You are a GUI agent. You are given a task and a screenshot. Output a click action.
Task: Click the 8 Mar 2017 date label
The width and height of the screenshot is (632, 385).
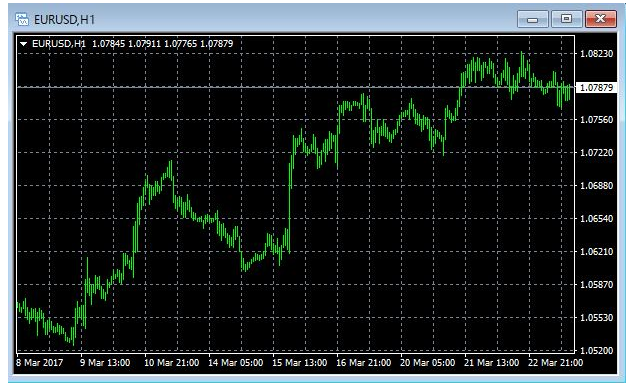point(40,363)
